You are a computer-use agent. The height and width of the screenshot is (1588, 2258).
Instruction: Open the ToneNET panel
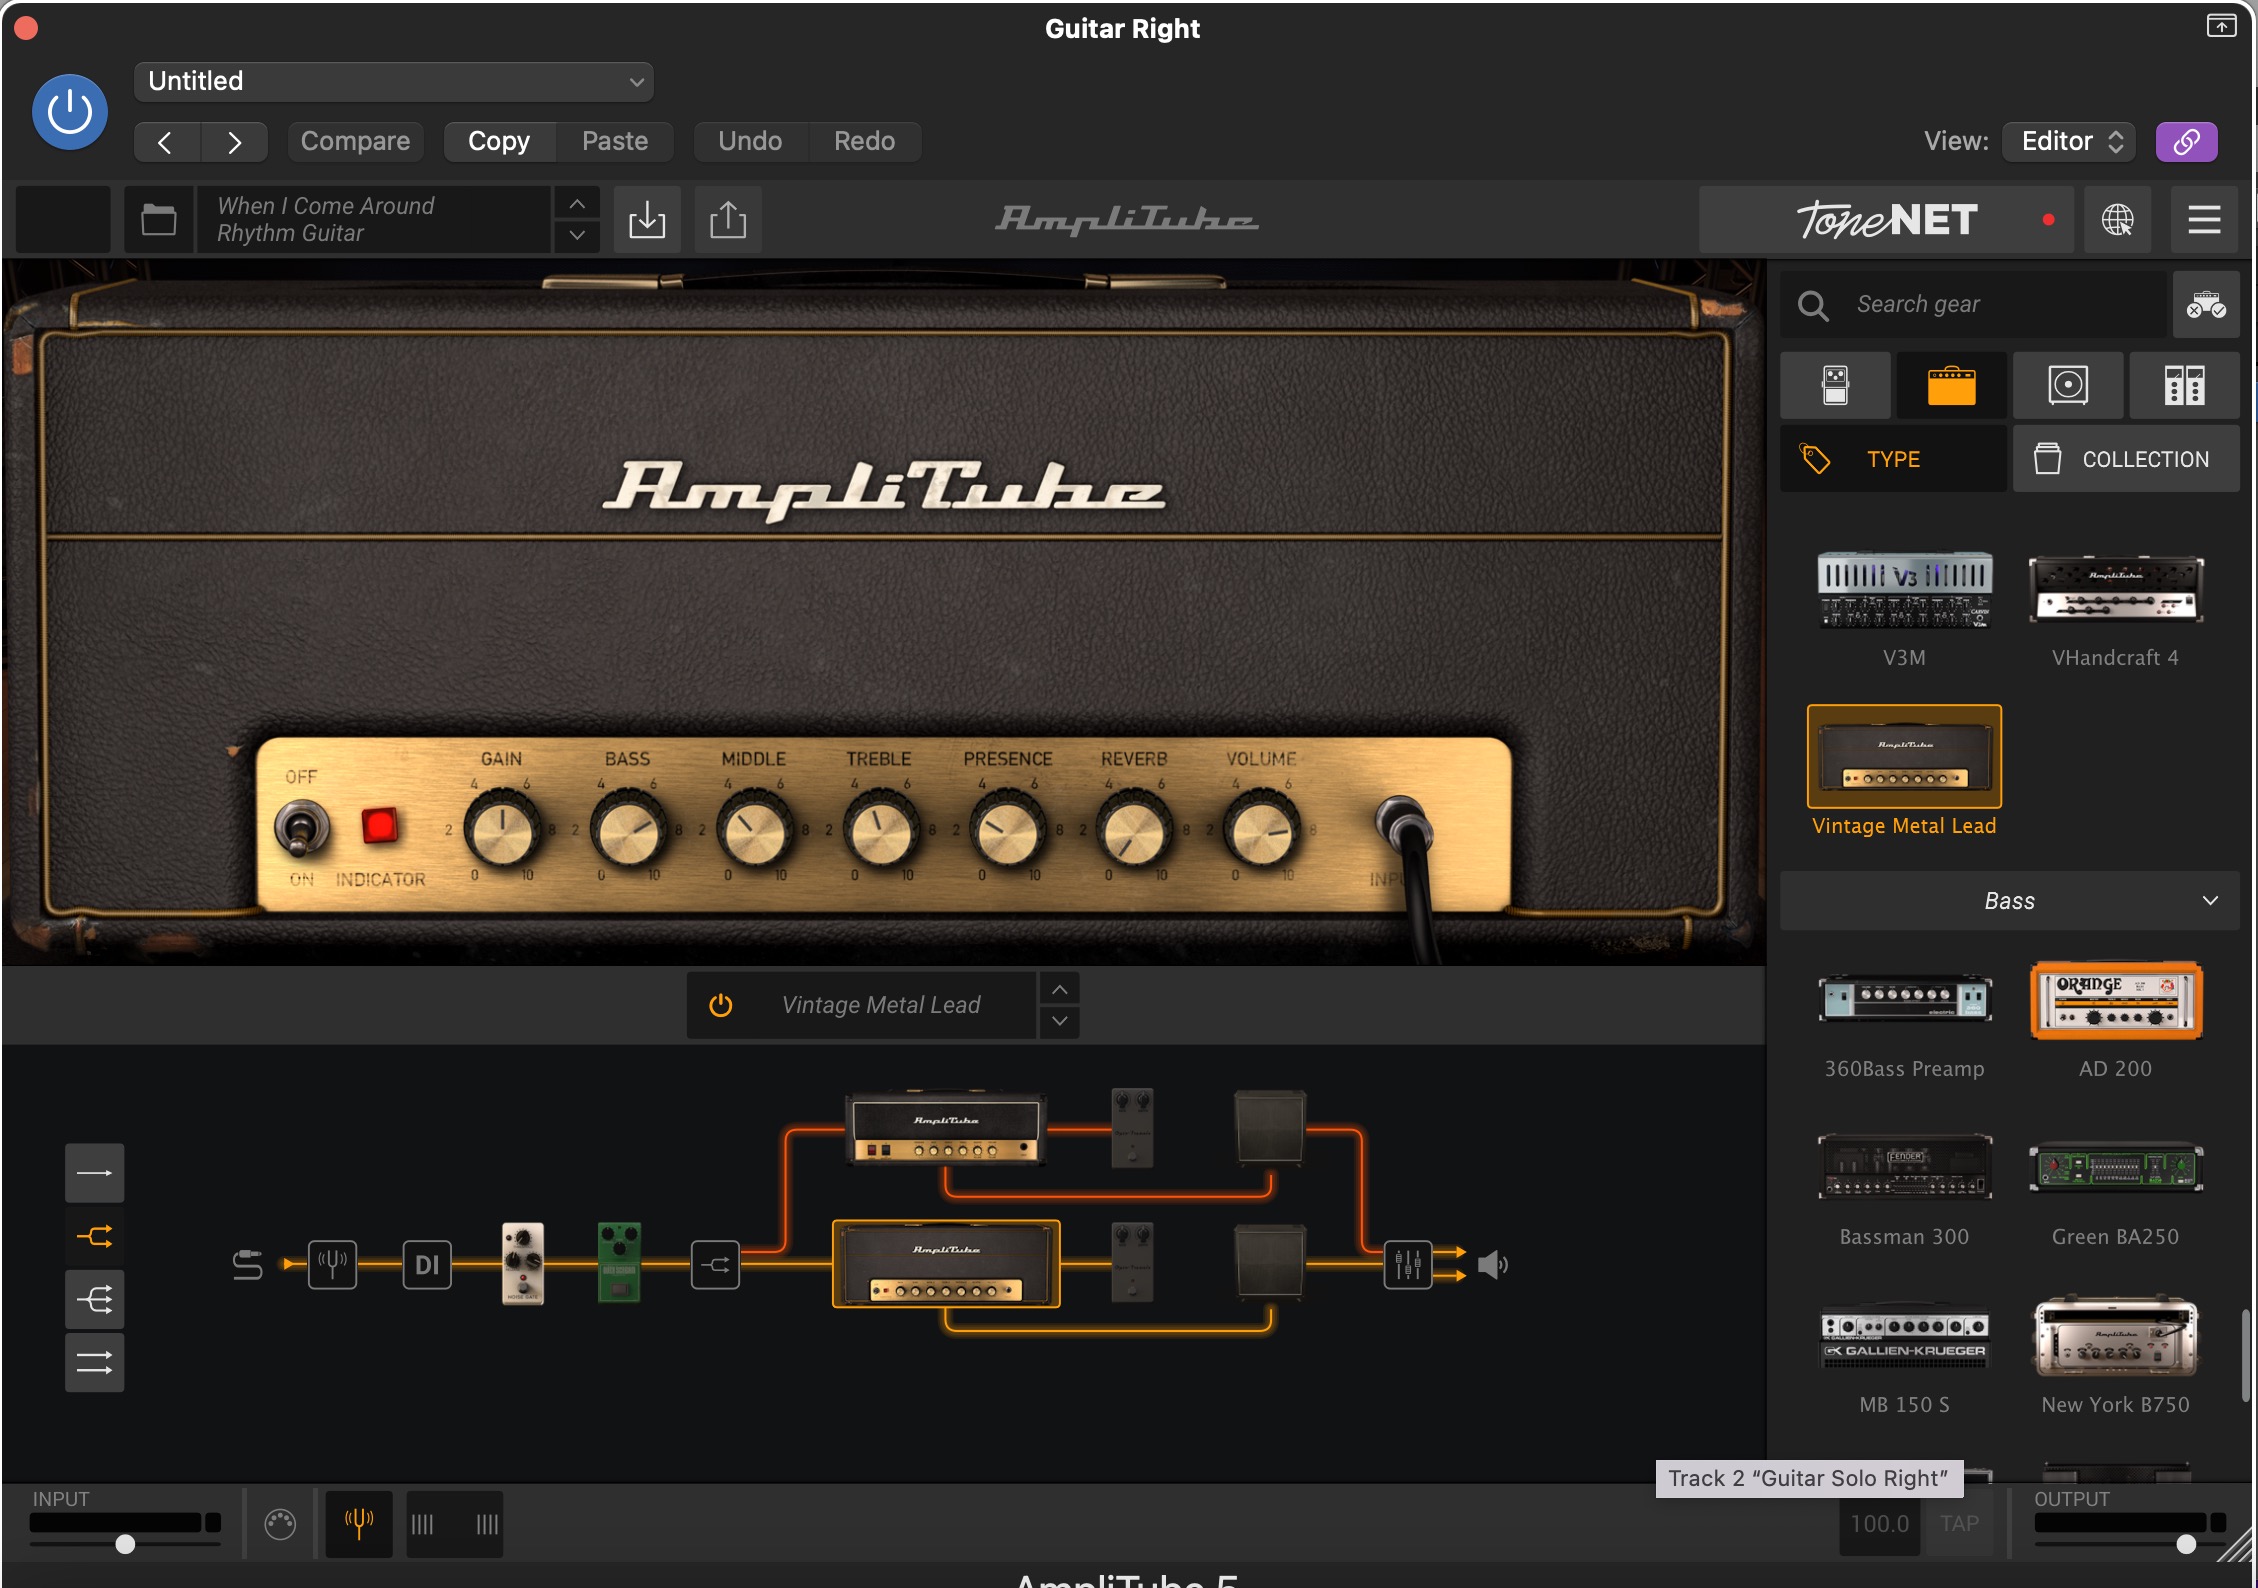pos(1885,219)
